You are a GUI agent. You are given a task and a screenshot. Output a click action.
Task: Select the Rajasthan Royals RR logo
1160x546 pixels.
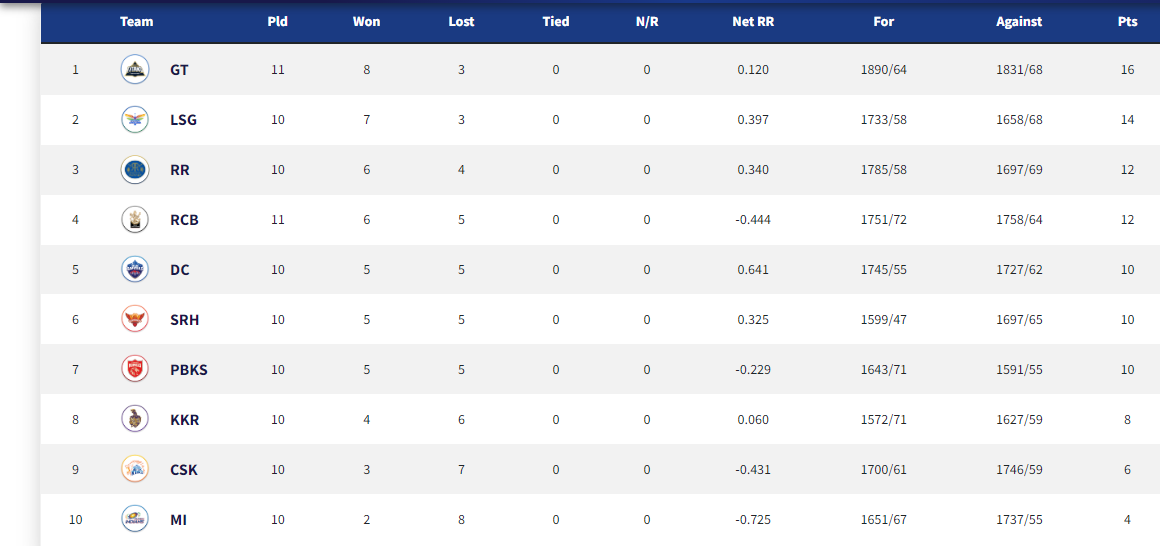click(135, 169)
